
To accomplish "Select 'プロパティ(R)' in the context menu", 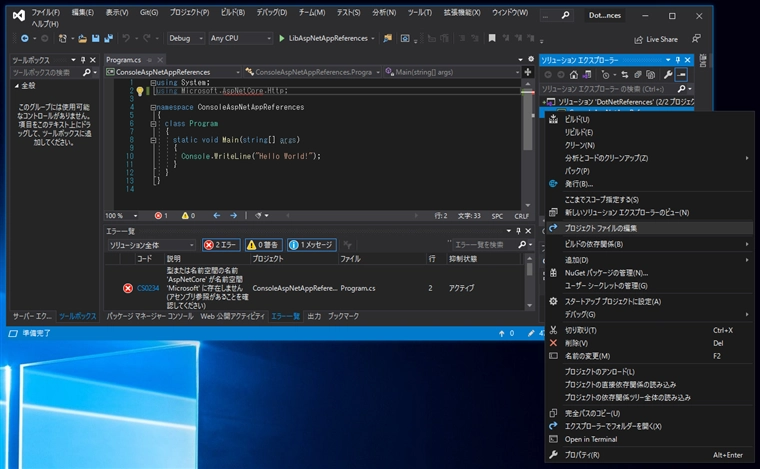I will coord(649,455).
